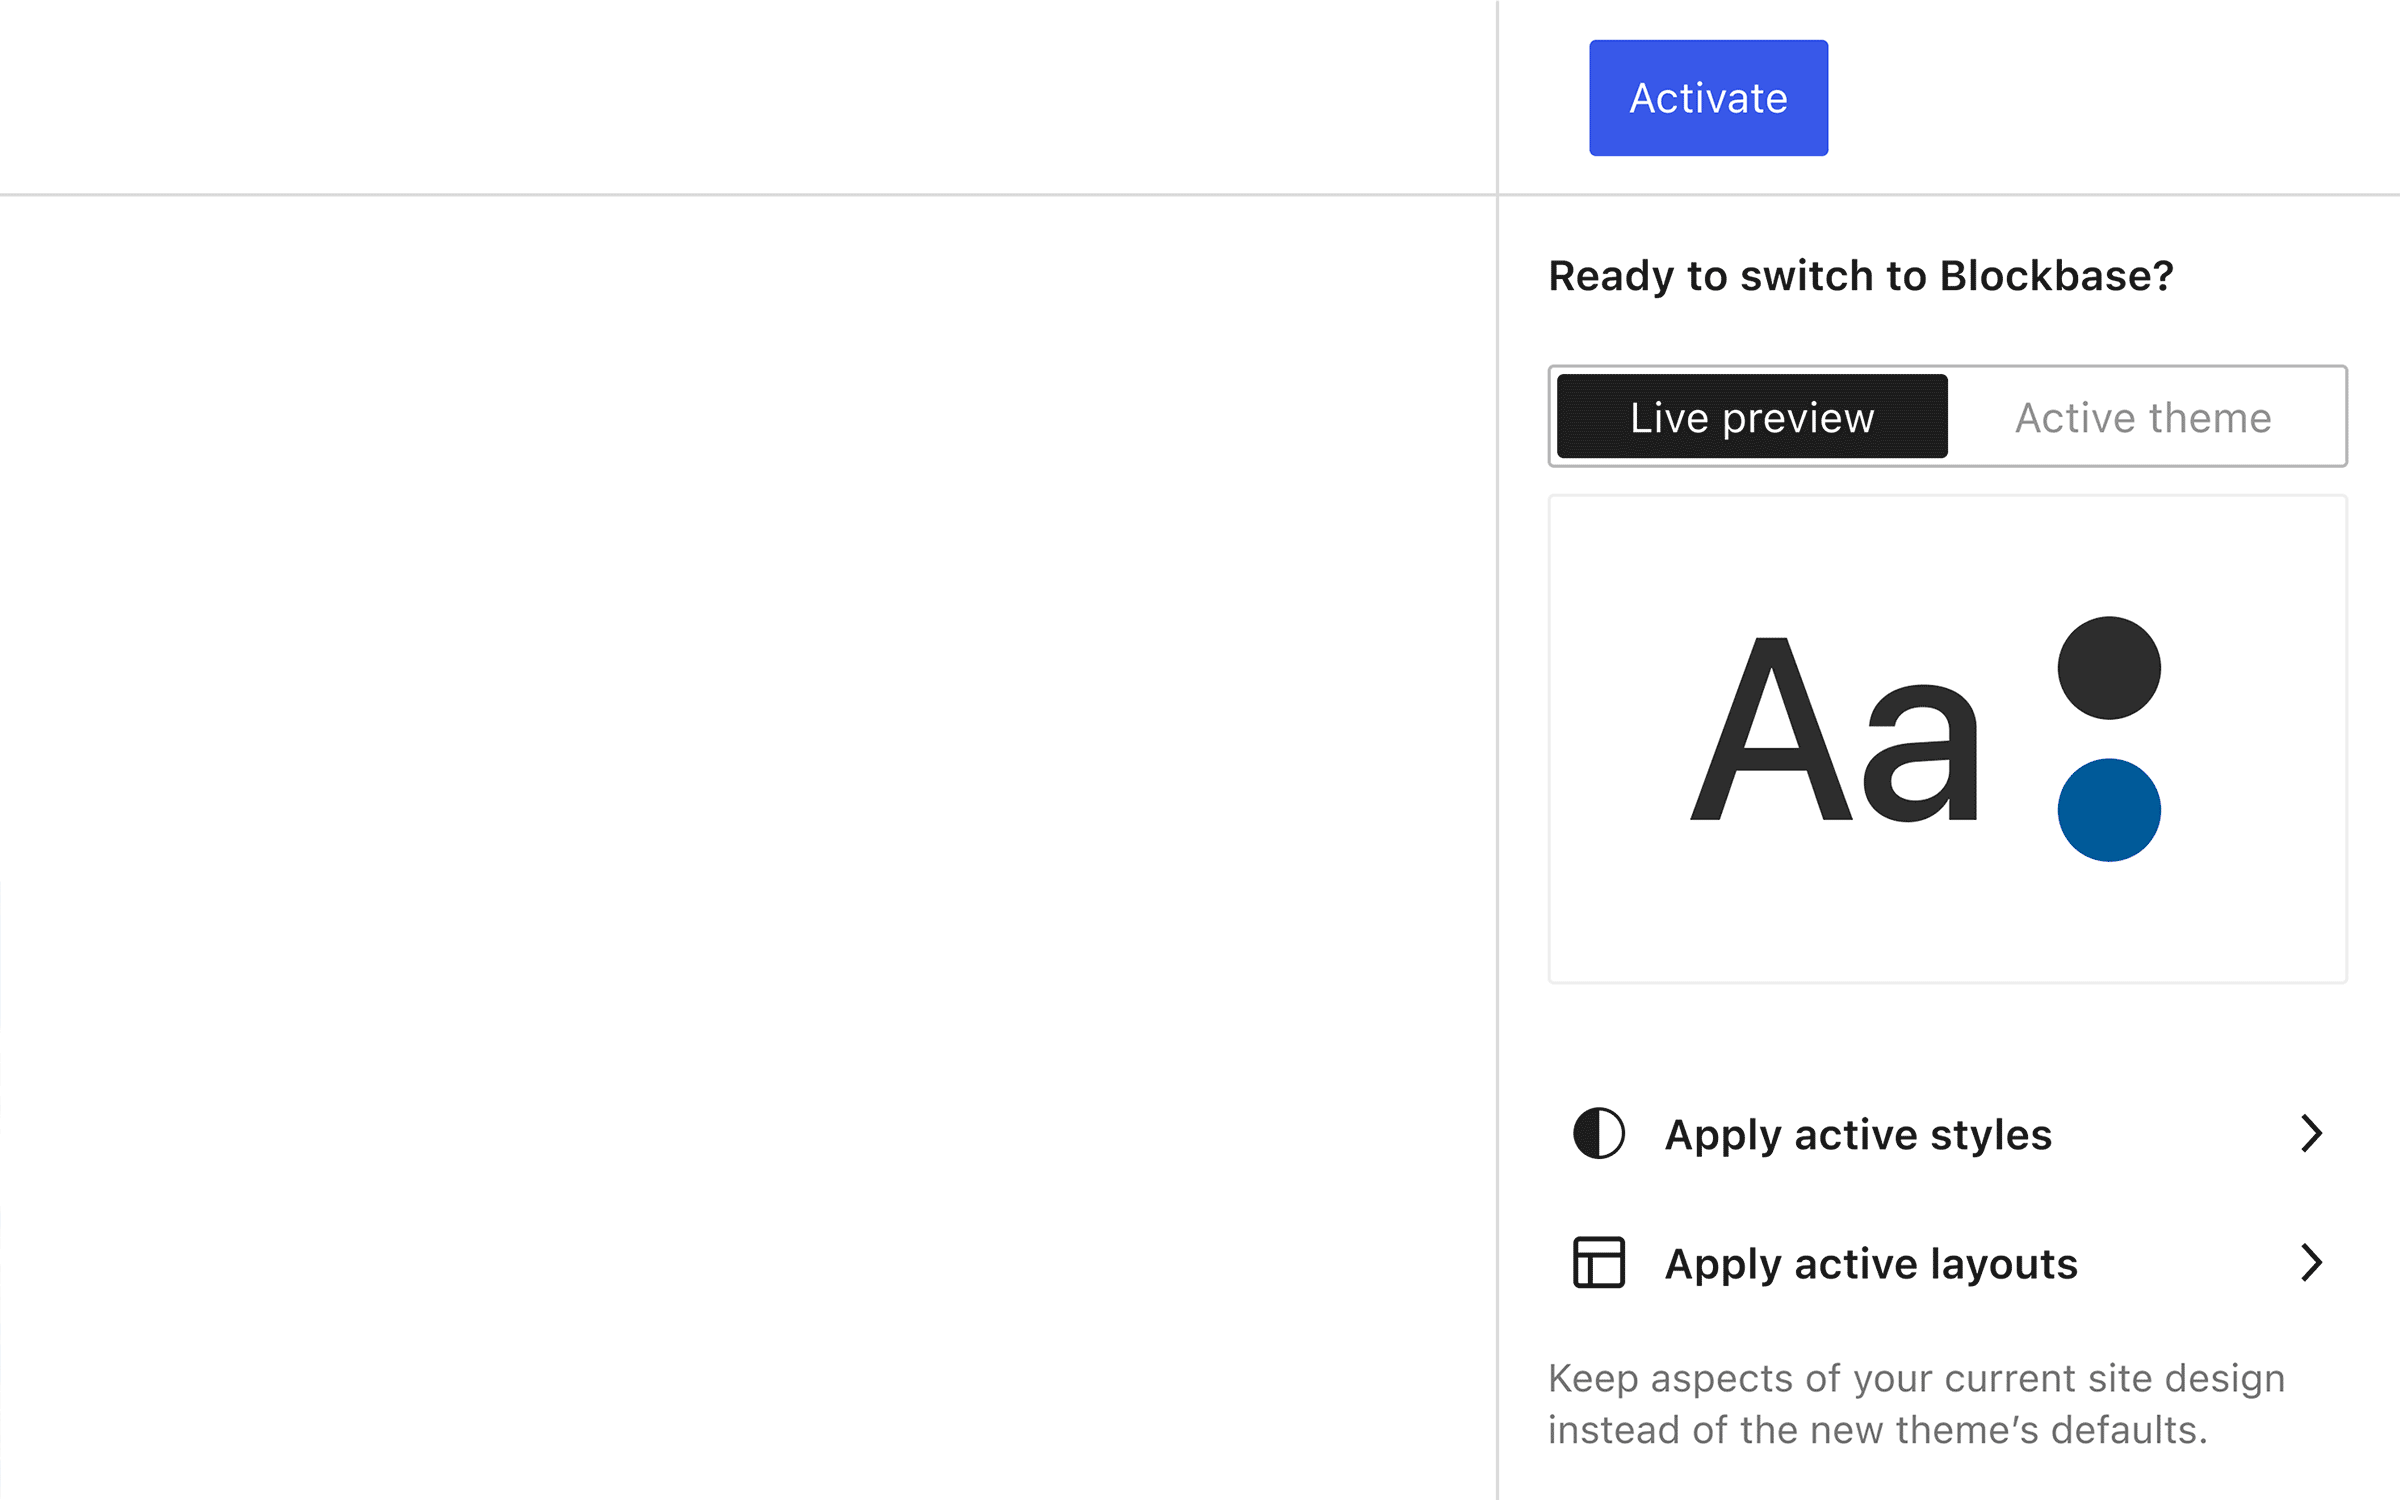Expand Apply active styles chevron
Image resolution: width=2400 pixels, height=1500 pixels.
[x=2311, y=1134]
